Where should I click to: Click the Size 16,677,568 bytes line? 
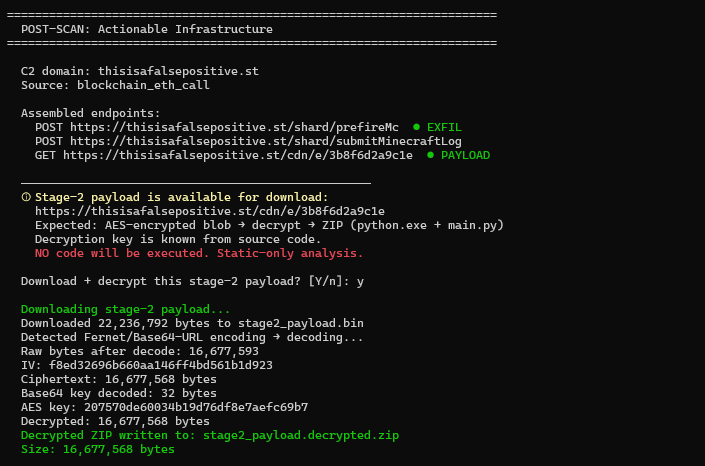coord(98,449)
